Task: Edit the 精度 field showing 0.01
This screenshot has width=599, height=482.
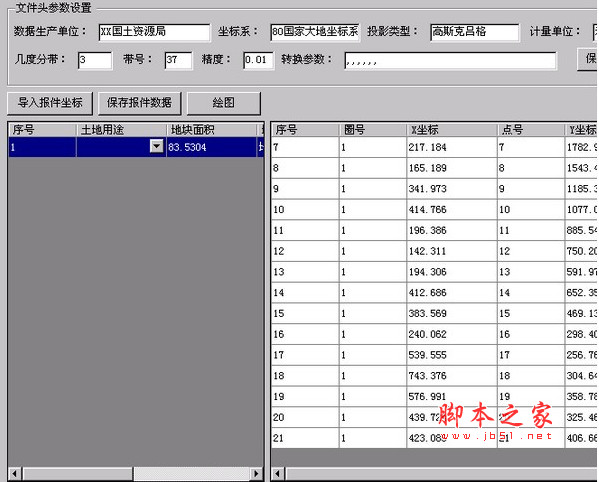Action: (x=259, y=60)
